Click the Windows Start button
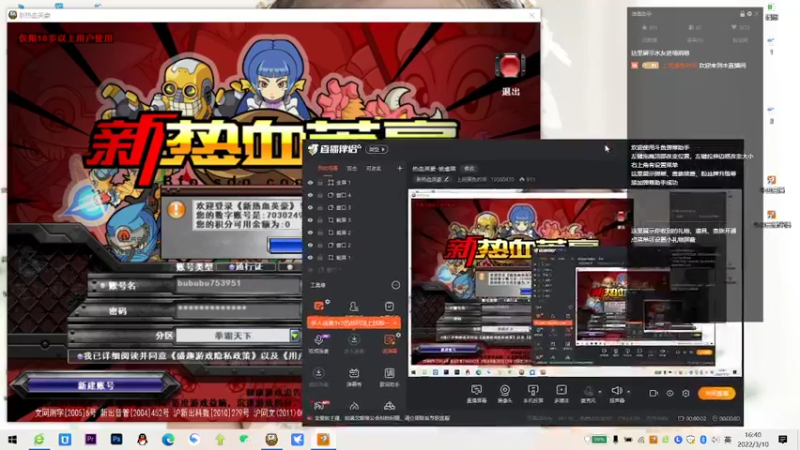Viewport: 800px width, 450px height. click(13, 439)
